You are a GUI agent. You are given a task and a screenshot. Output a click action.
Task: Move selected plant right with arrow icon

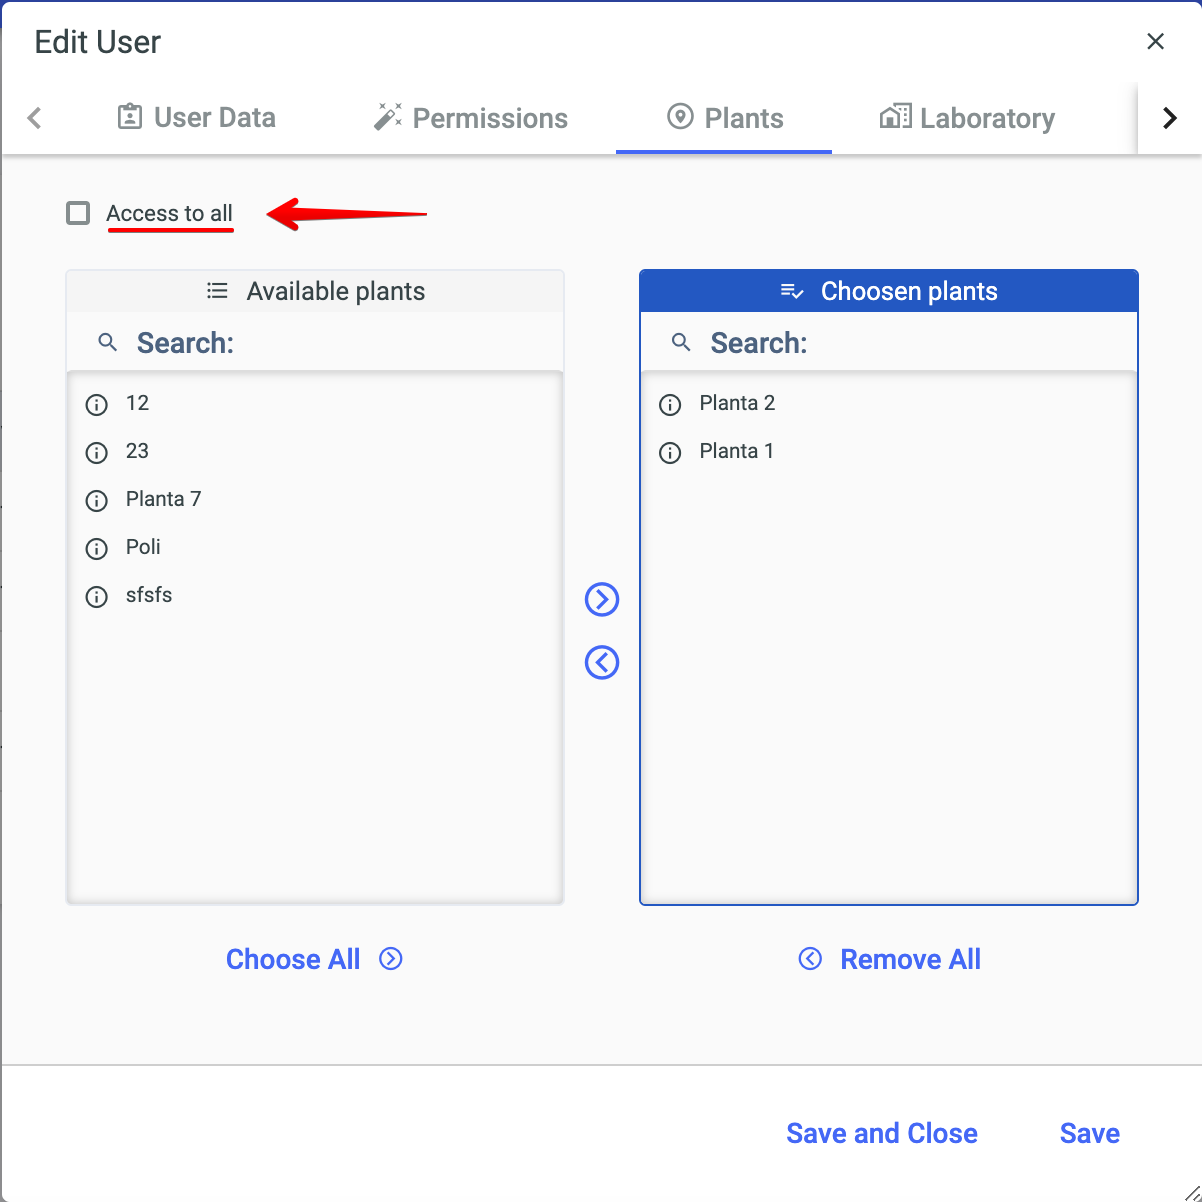602,599
